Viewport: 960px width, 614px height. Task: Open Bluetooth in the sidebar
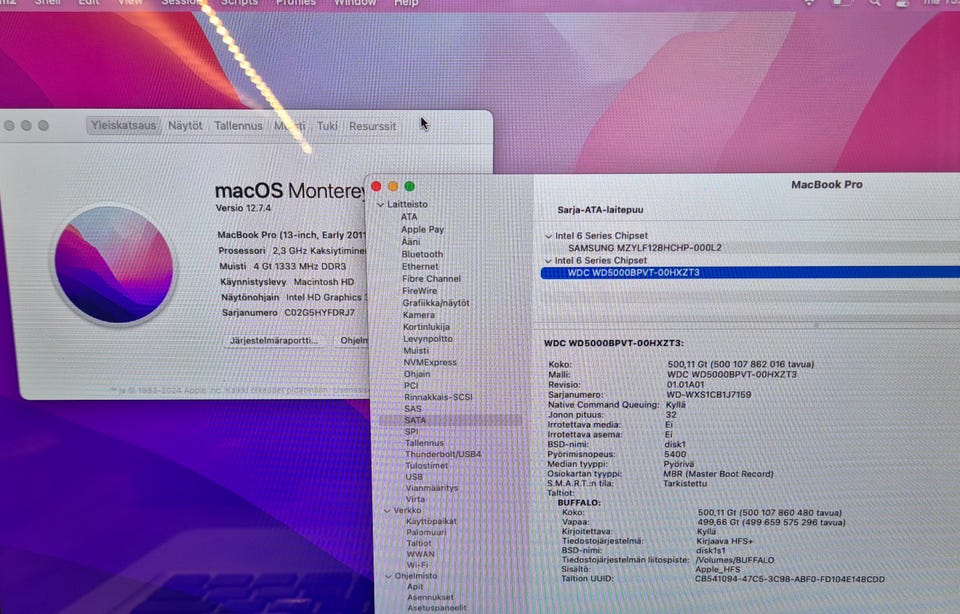click(x=422, y=254)
